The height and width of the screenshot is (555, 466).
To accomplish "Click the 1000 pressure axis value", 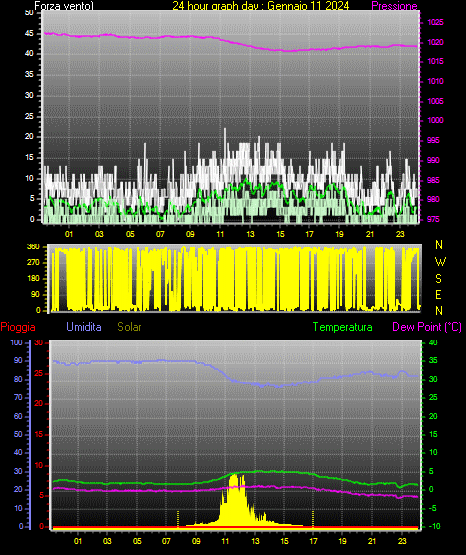I will point(435,120).
